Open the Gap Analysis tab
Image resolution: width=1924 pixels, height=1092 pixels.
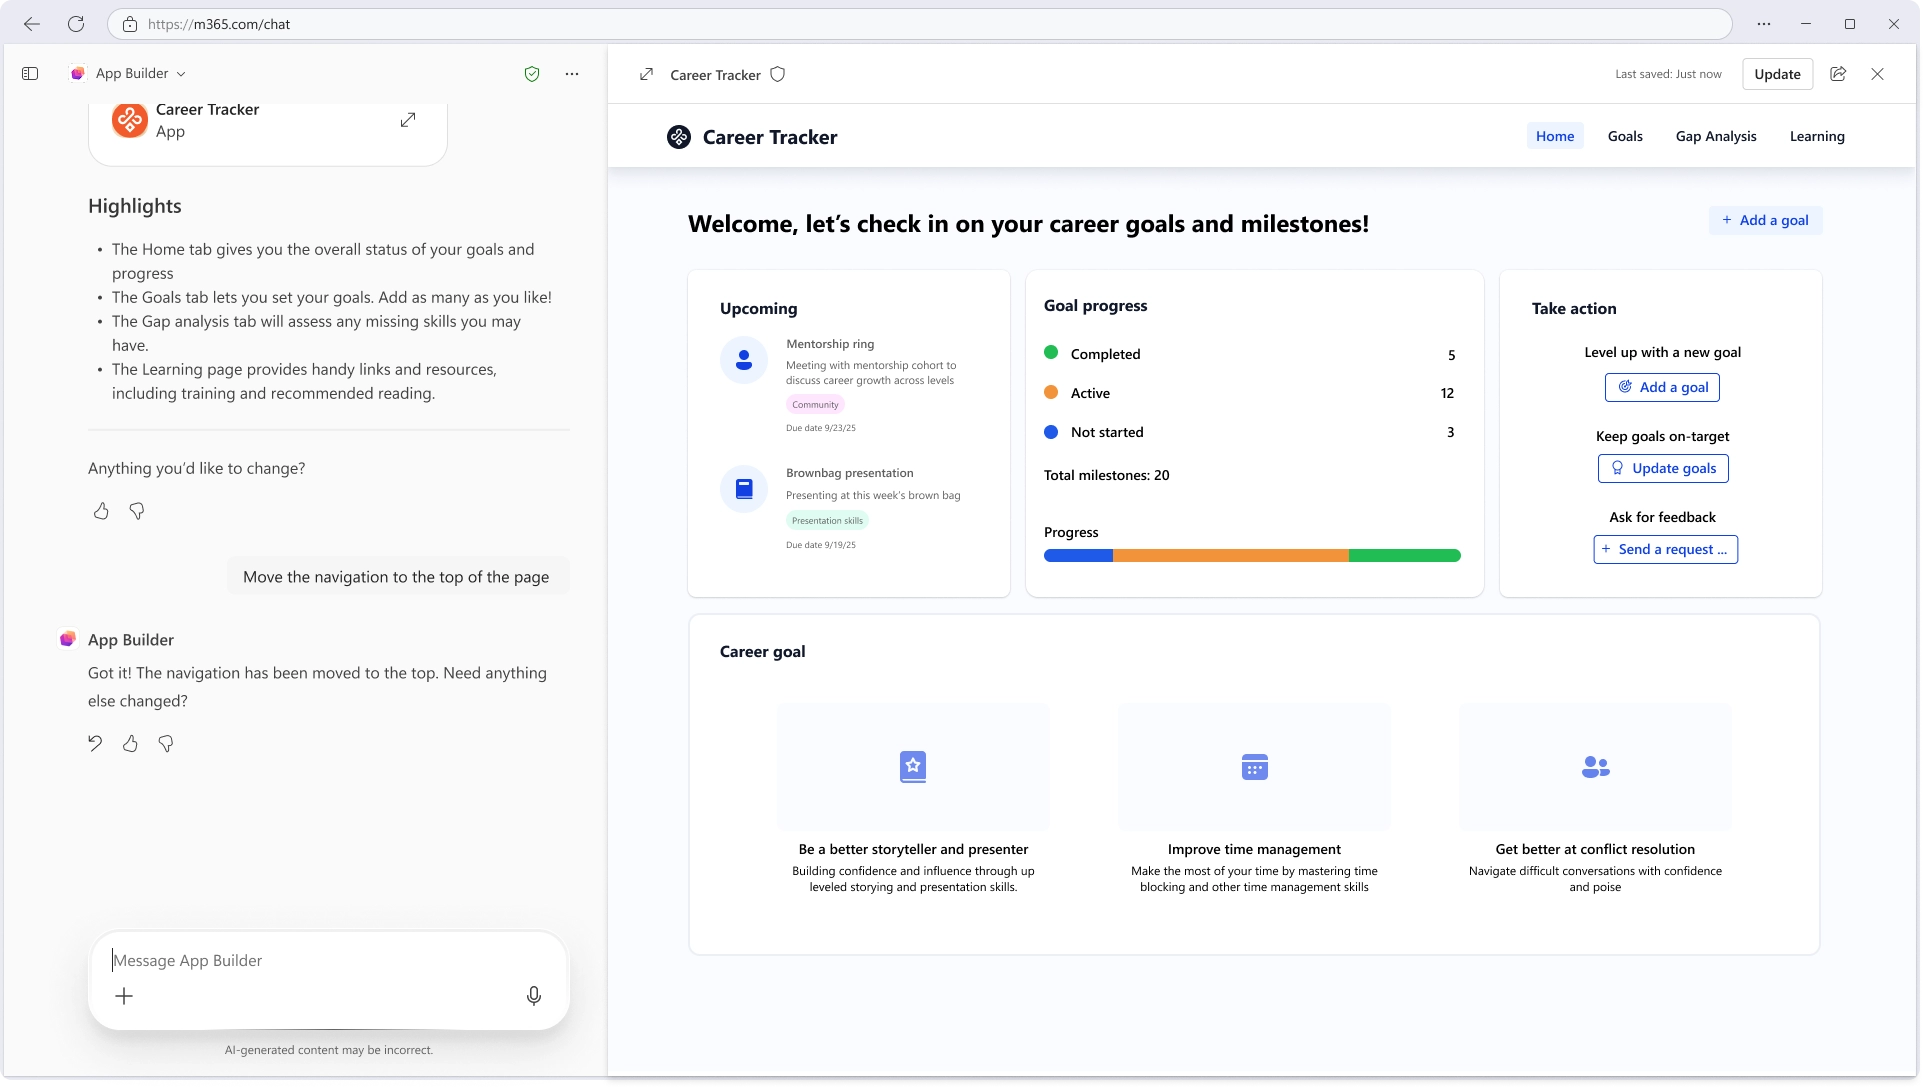pyautogui.click(x=1716, y=136)
